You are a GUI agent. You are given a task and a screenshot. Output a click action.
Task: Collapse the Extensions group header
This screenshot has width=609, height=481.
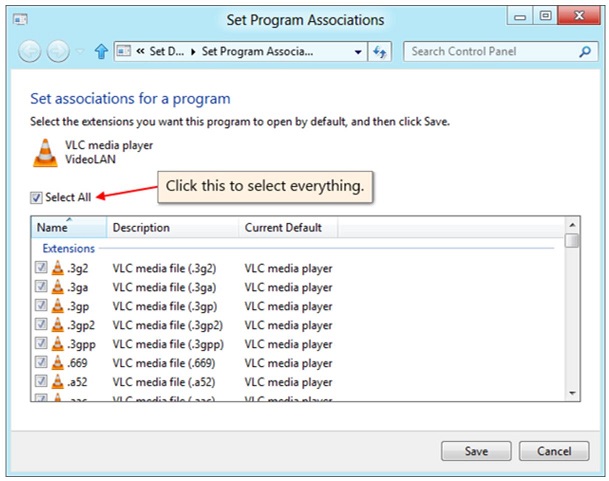click(69, 248)
